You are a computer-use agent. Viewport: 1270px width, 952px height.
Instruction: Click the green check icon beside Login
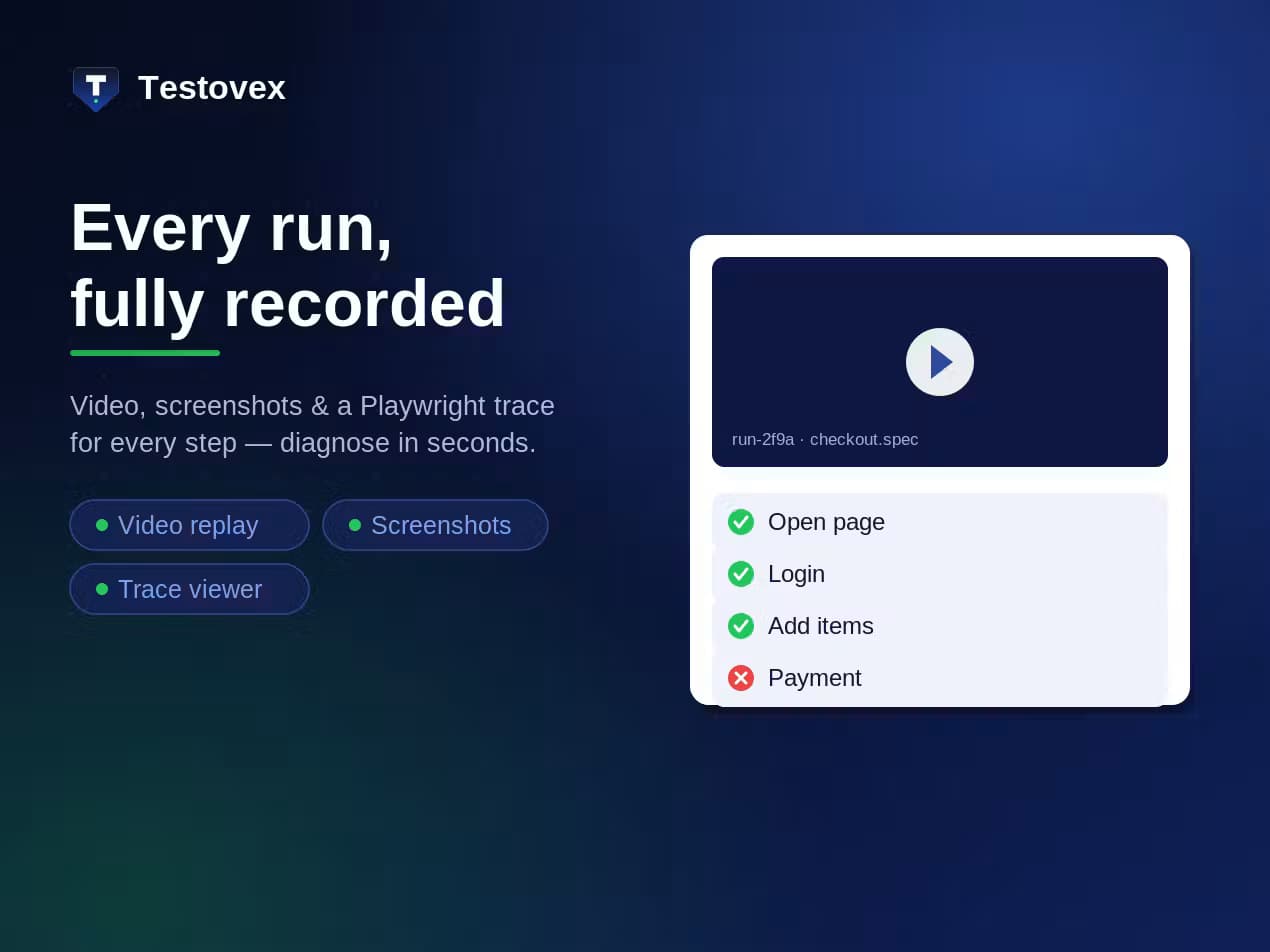tap(741, 574)
